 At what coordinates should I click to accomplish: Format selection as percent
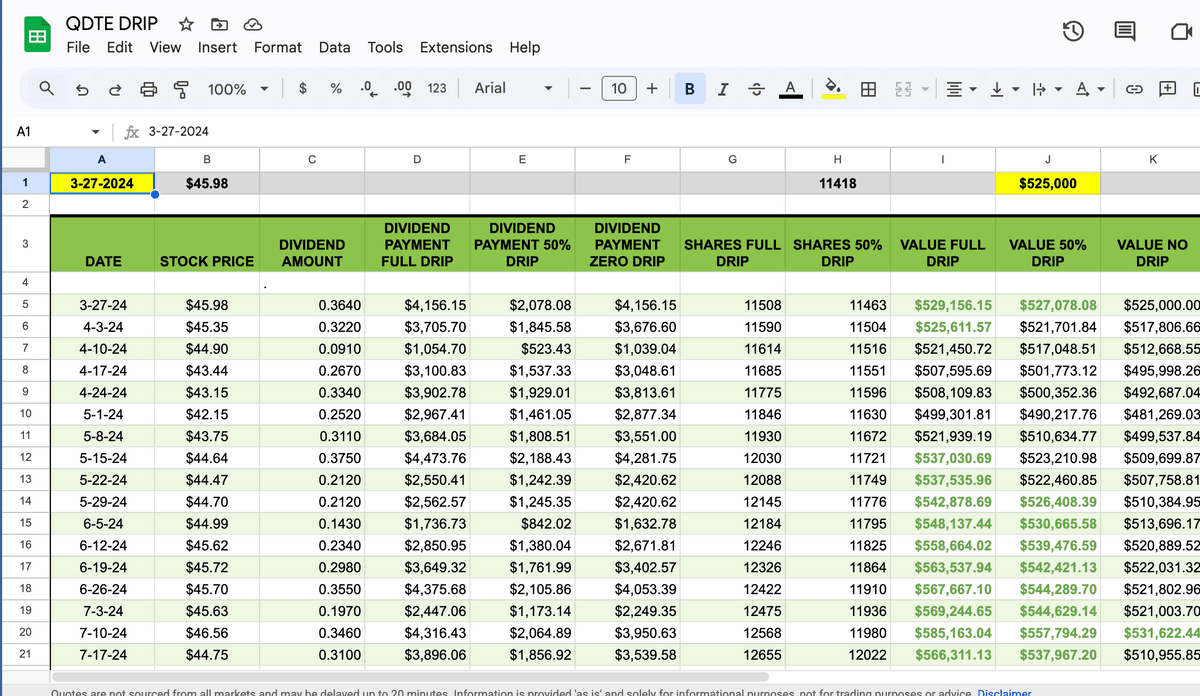click(x=336, y=88)
